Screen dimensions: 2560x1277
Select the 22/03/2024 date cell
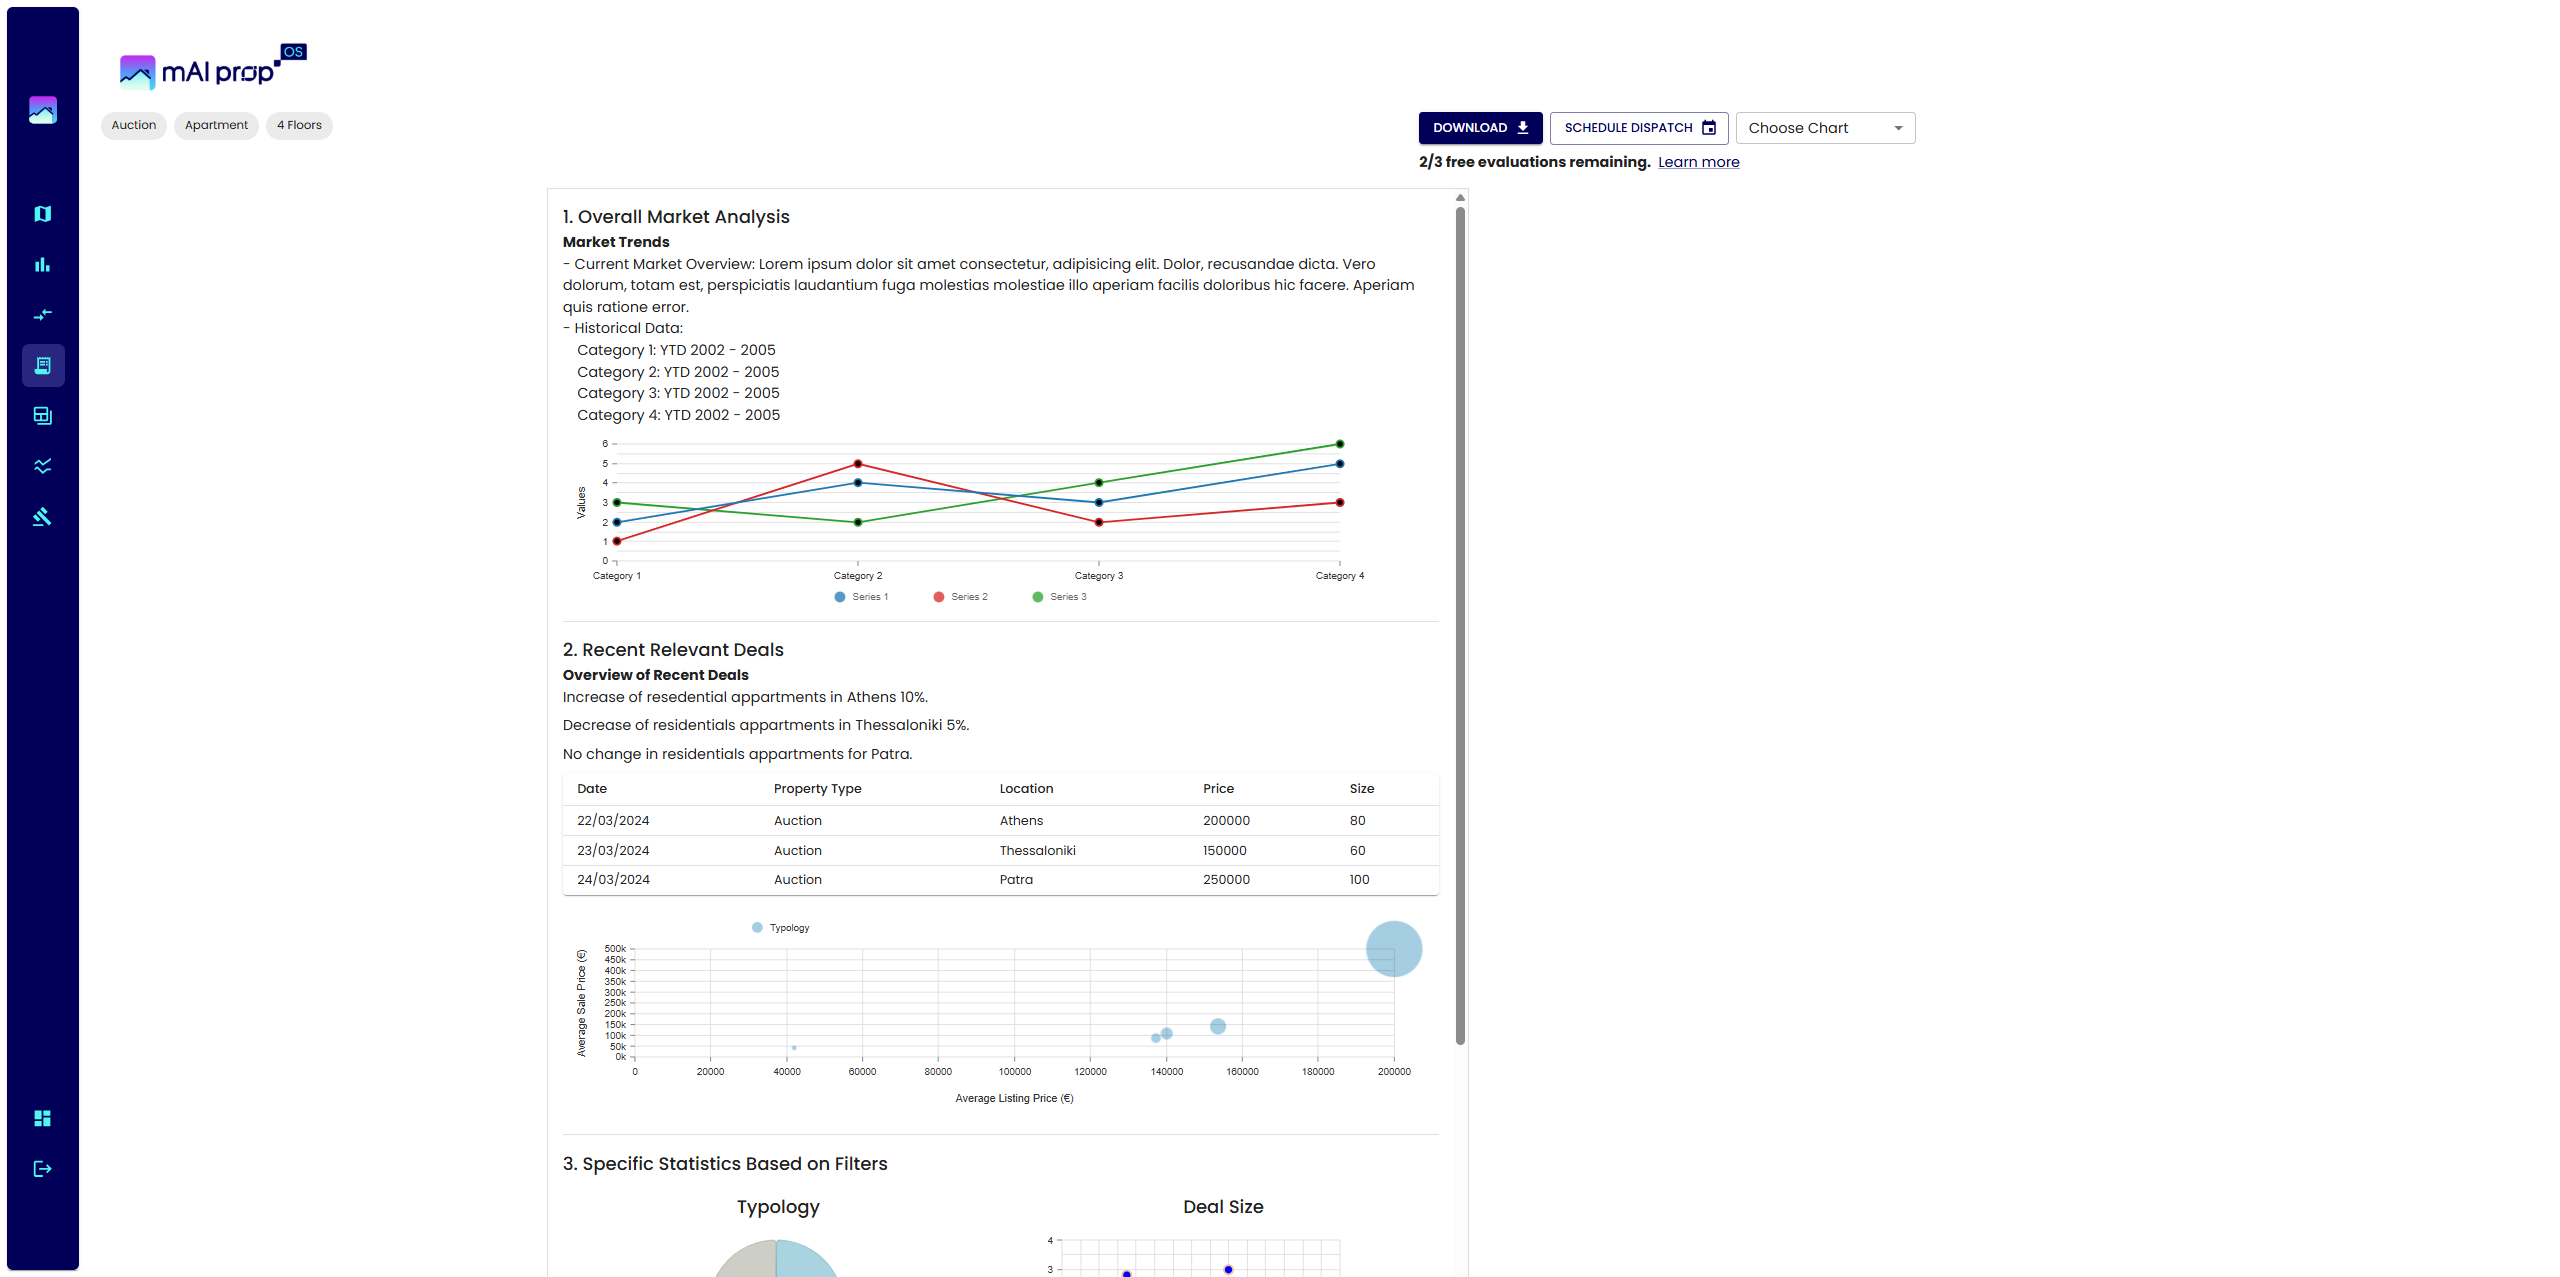(x=613, y=821)
